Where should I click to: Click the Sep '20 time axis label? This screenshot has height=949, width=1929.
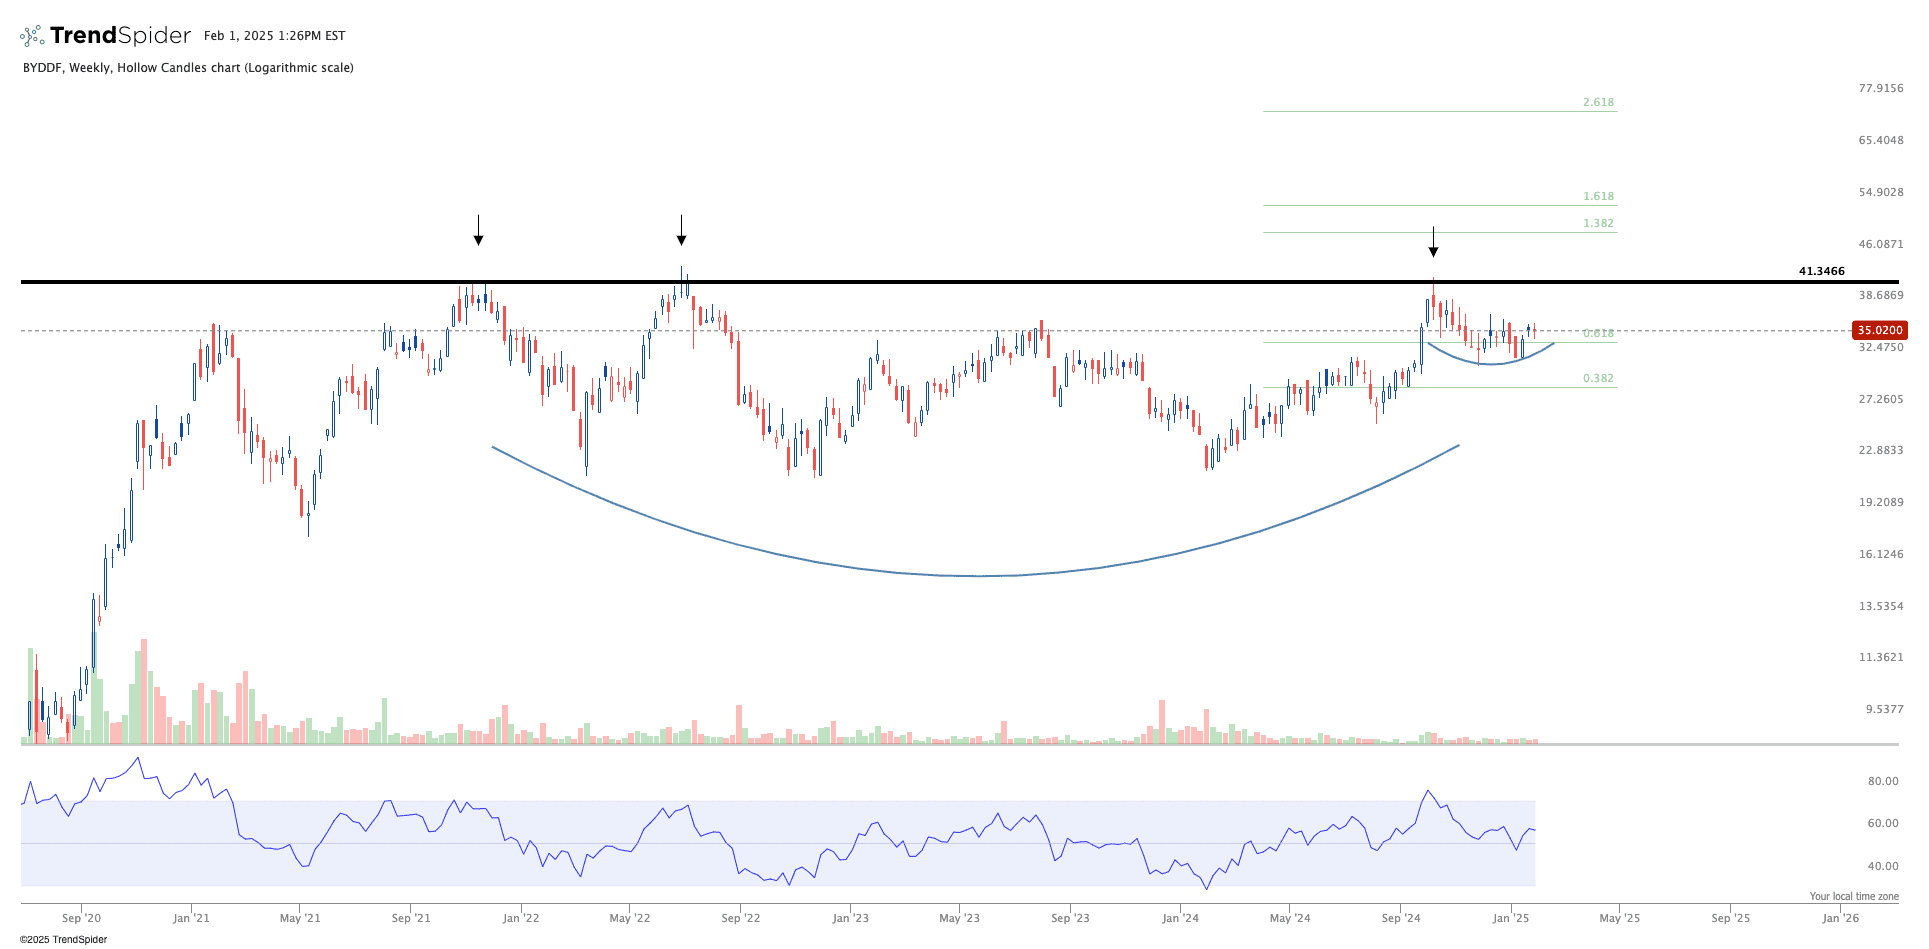[x=81, y=918]
